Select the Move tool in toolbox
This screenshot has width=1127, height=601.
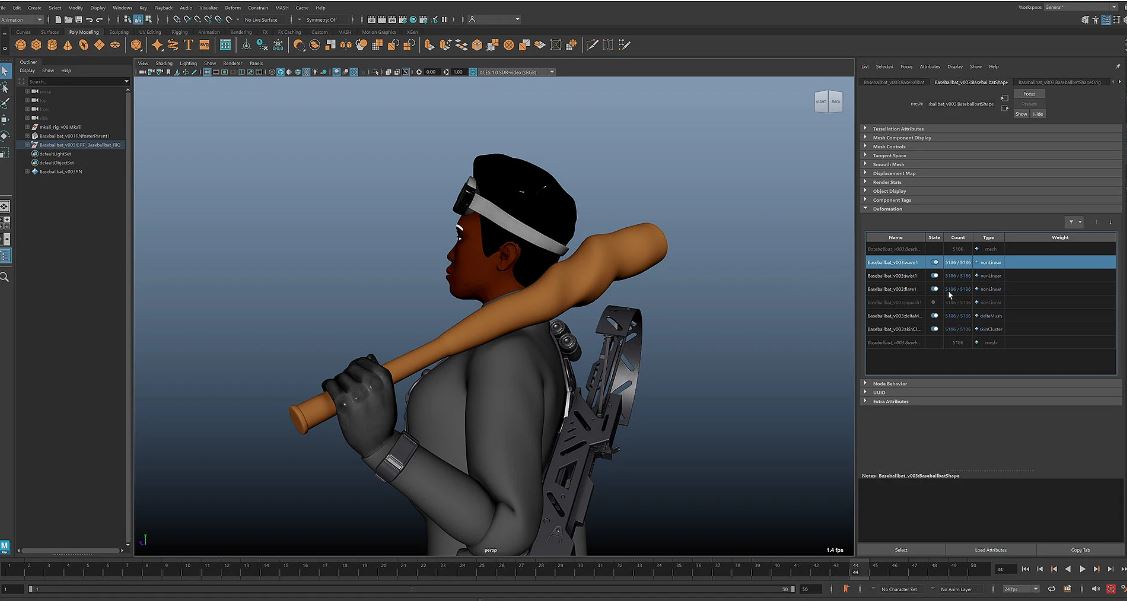(x=5, y=119)
